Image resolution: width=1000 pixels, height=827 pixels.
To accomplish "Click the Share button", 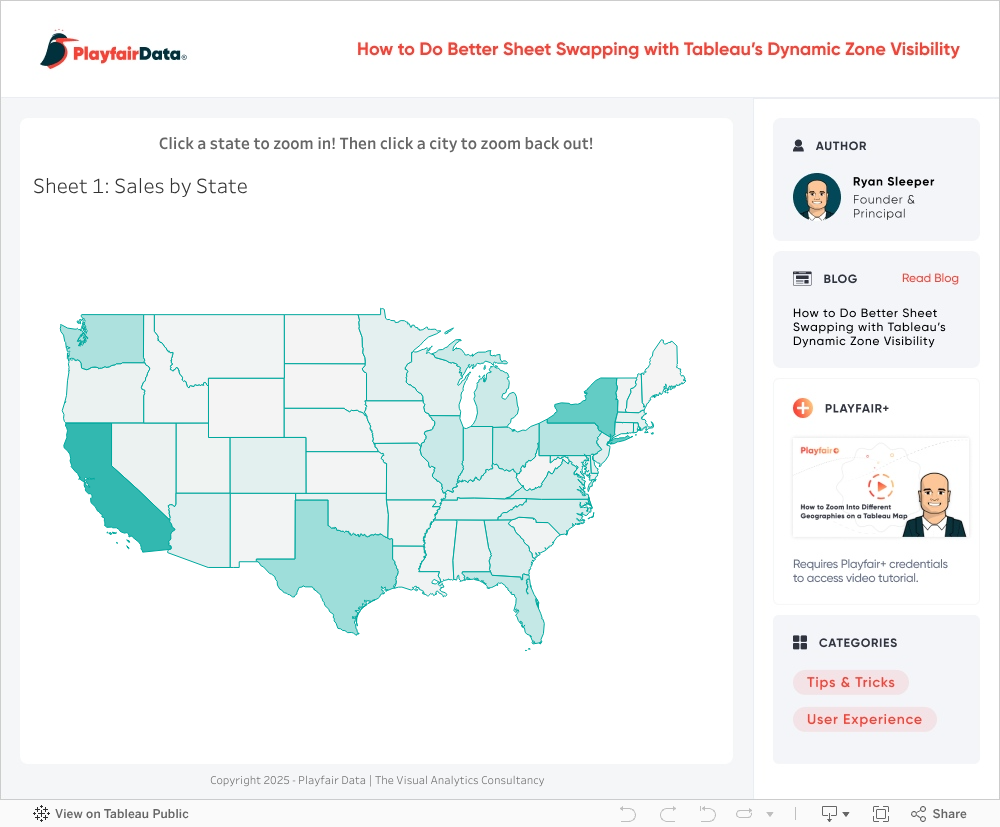I will pyautogui.click(x=938, y=814).
